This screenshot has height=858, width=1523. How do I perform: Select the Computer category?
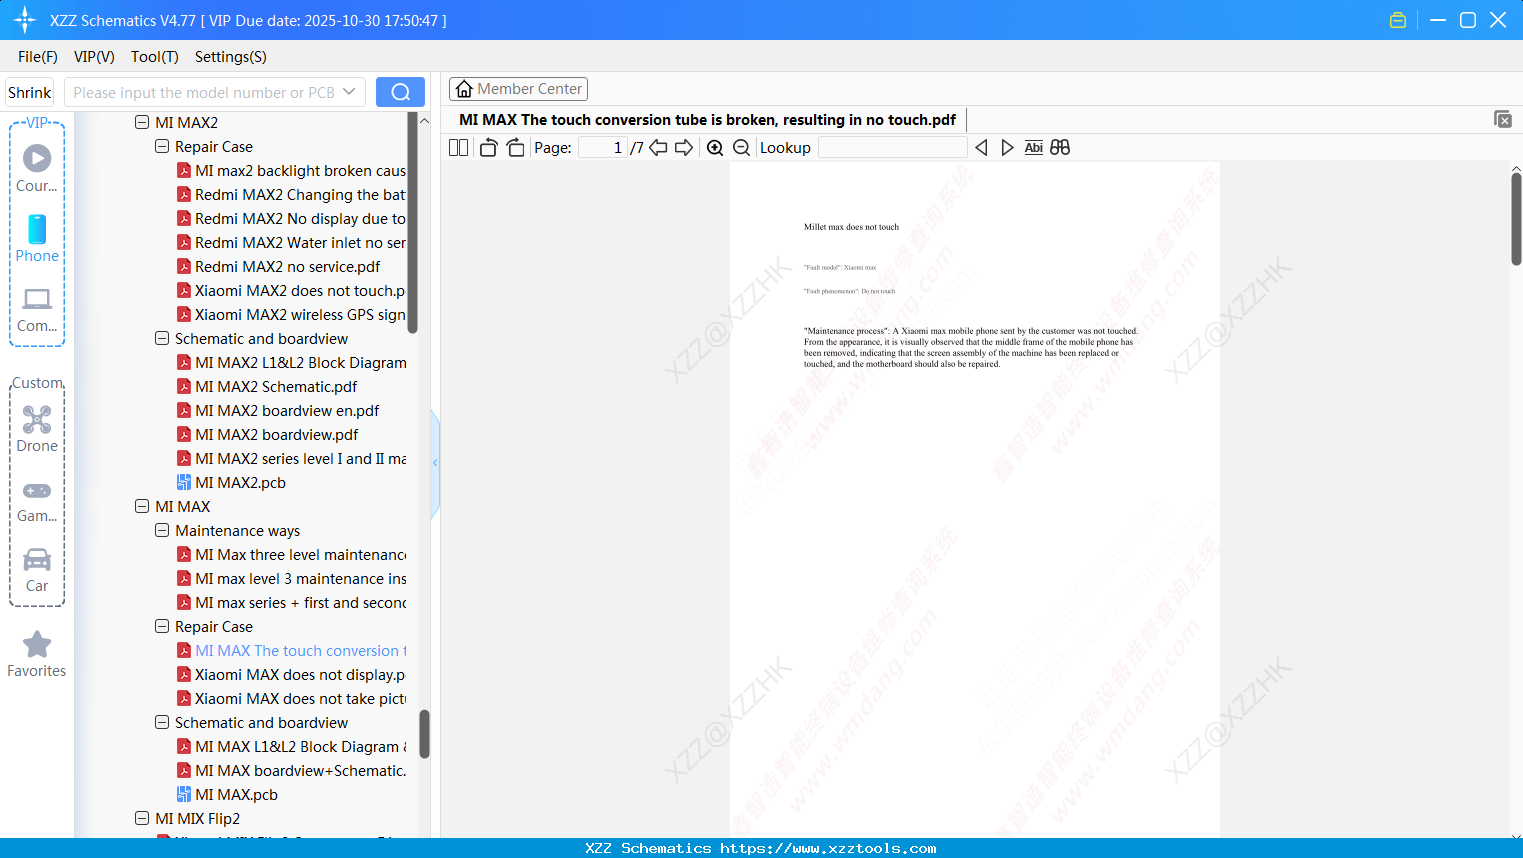(x=37, y=310)
